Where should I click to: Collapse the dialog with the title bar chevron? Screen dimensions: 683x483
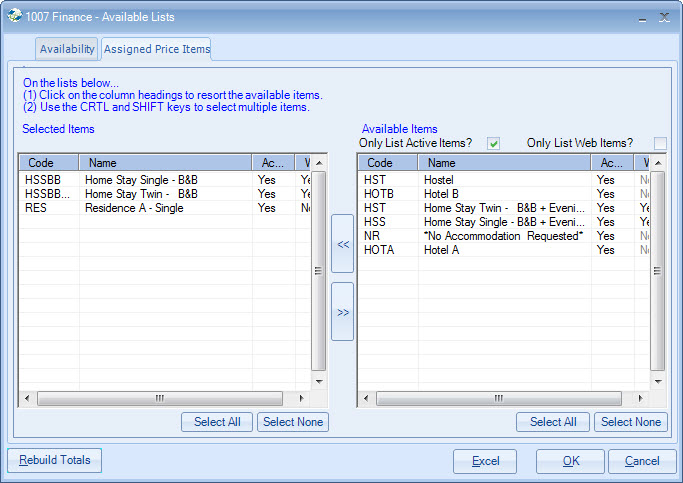click(639, 16)
